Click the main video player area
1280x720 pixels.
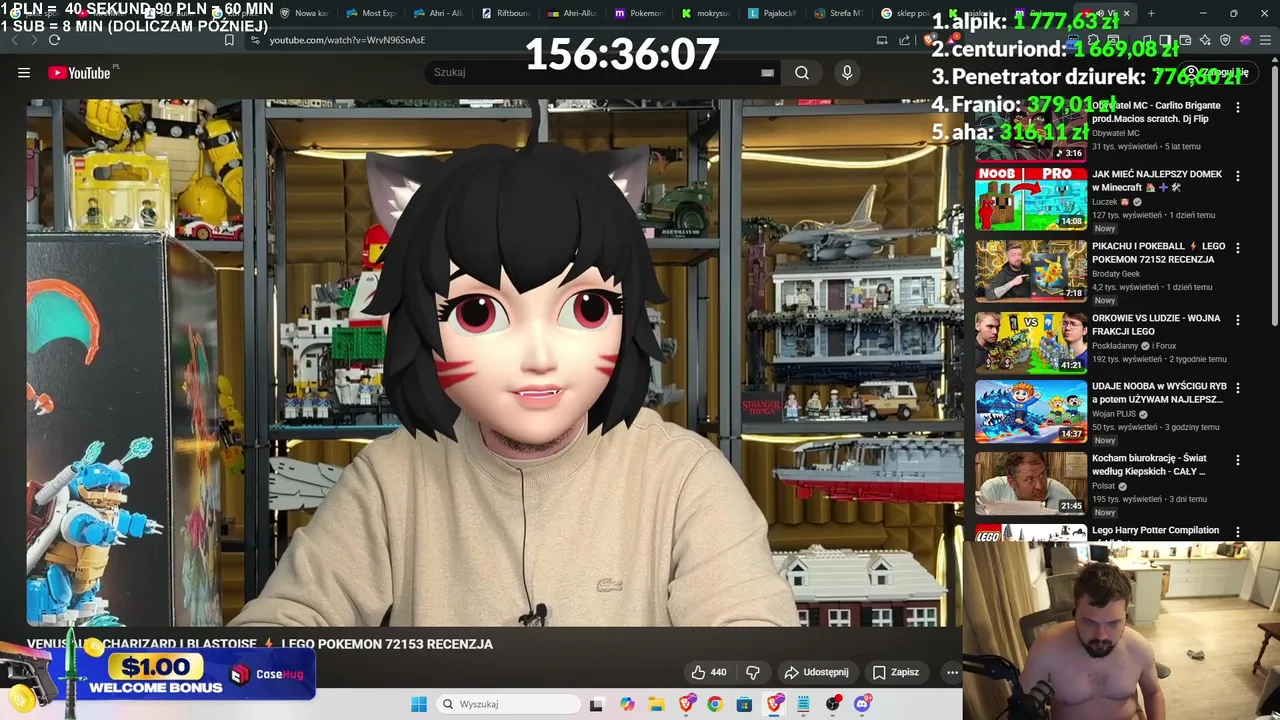coord(495,362)
